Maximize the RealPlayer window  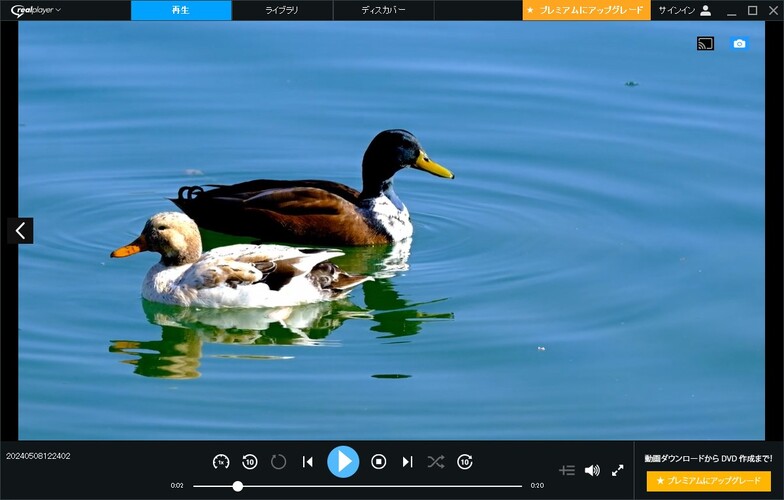pyautogui.click(x=752, y=10)
